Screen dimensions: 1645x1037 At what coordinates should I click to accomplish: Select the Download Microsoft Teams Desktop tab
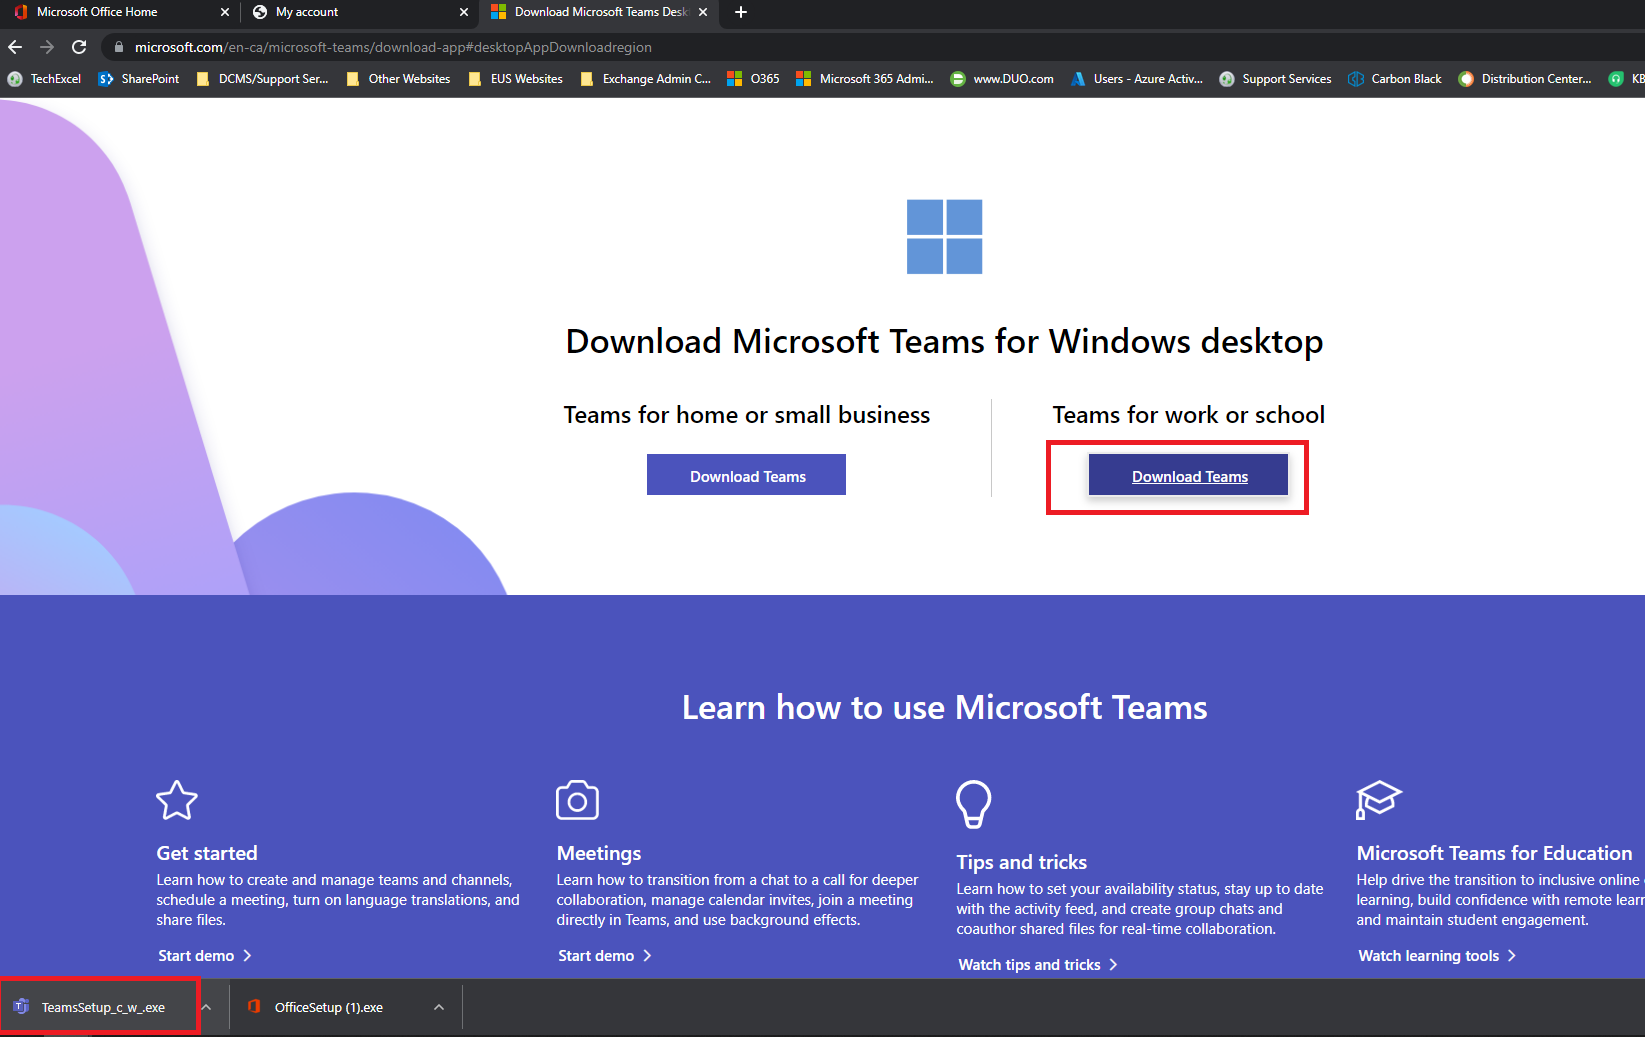[600, 12]
